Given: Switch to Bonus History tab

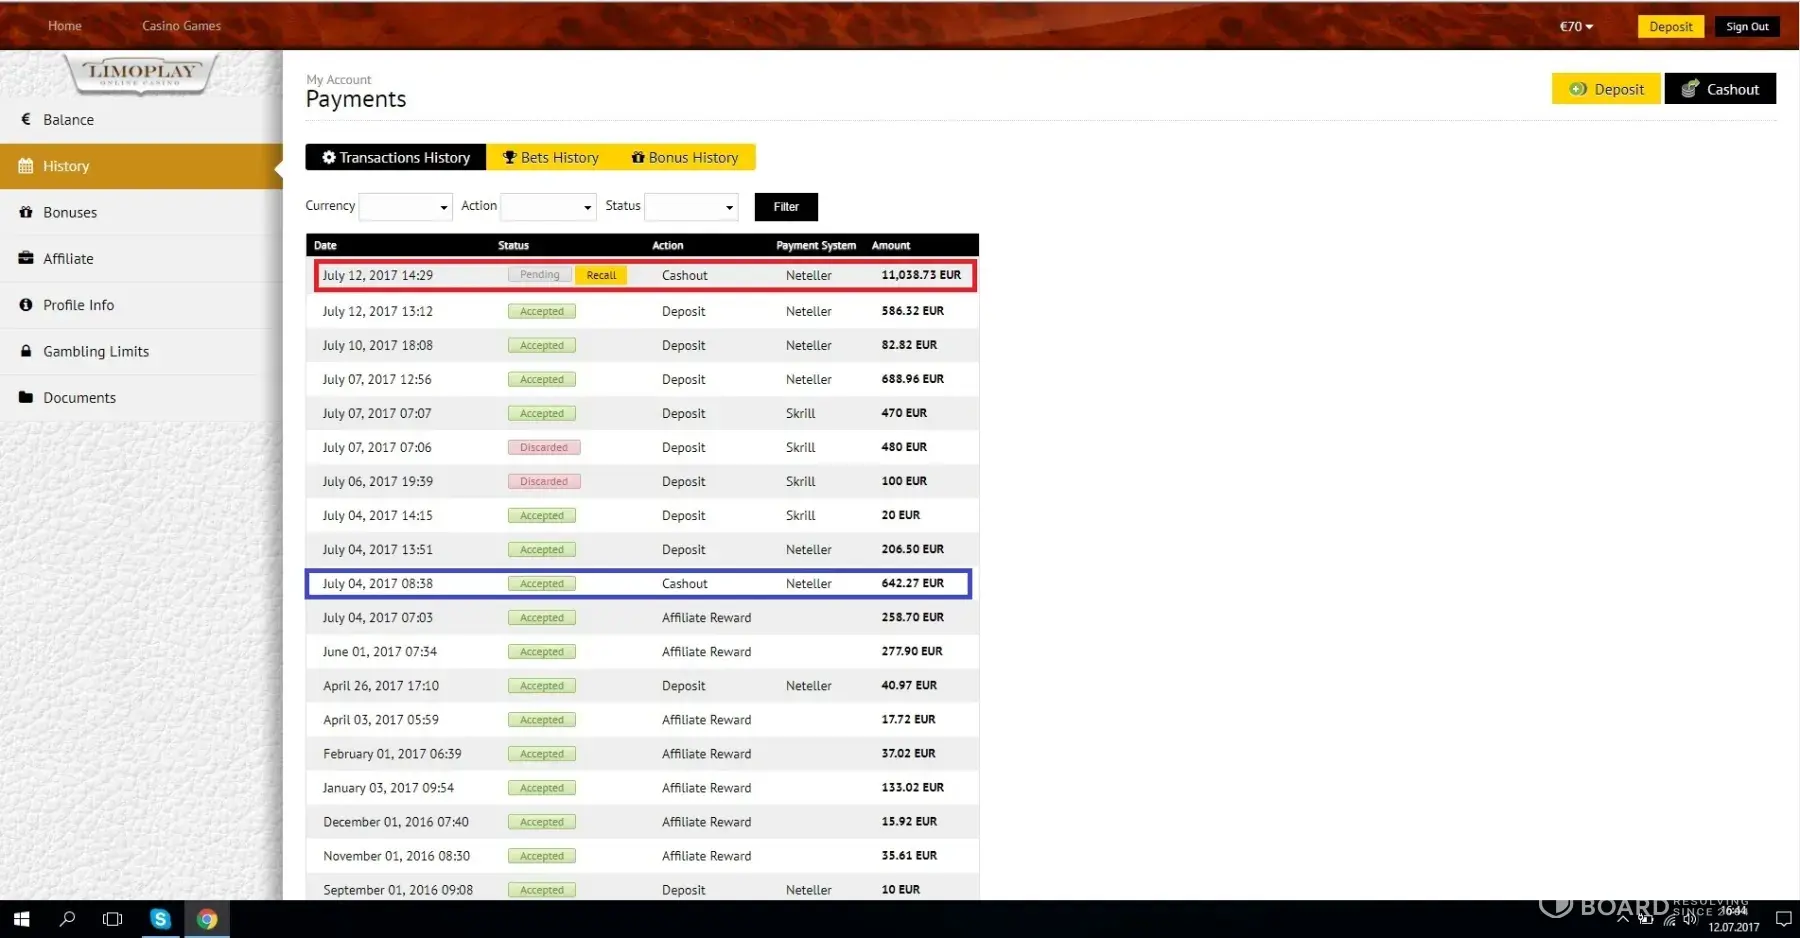Looking at the screenshot, I should [x=685, y=158].
